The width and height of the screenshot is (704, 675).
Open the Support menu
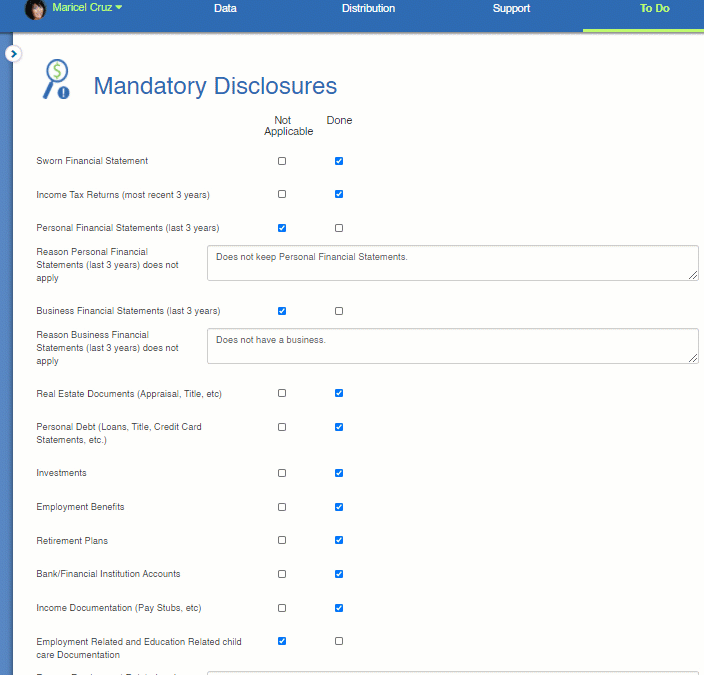click(511, 8)
